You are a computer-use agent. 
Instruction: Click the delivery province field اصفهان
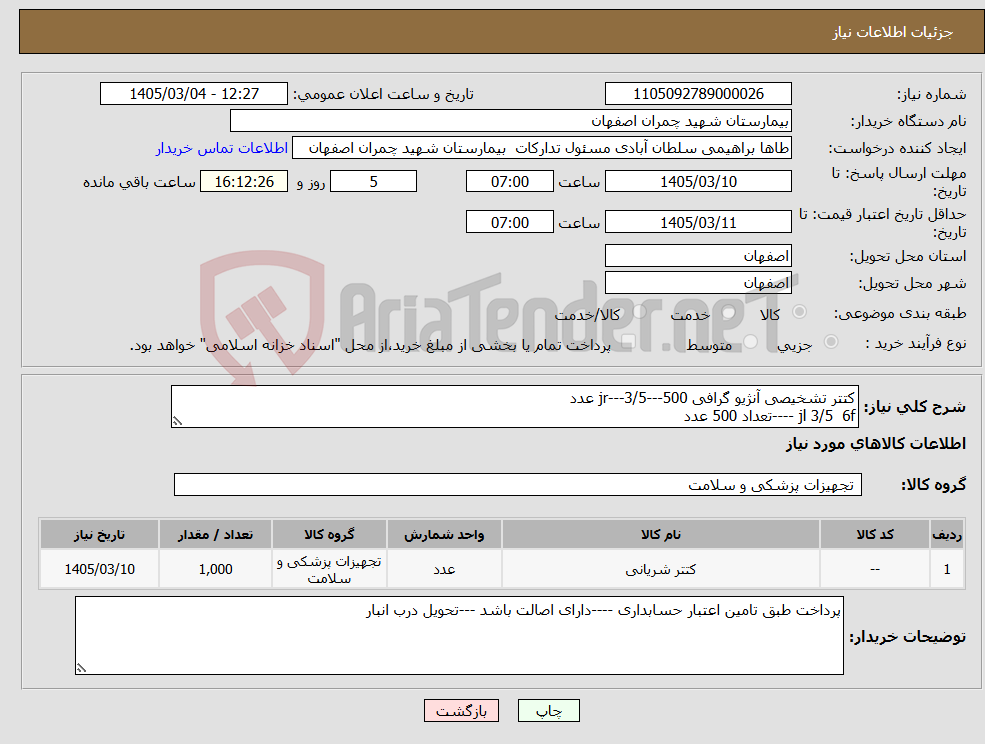pyautogui.click(x=698, y=256)
